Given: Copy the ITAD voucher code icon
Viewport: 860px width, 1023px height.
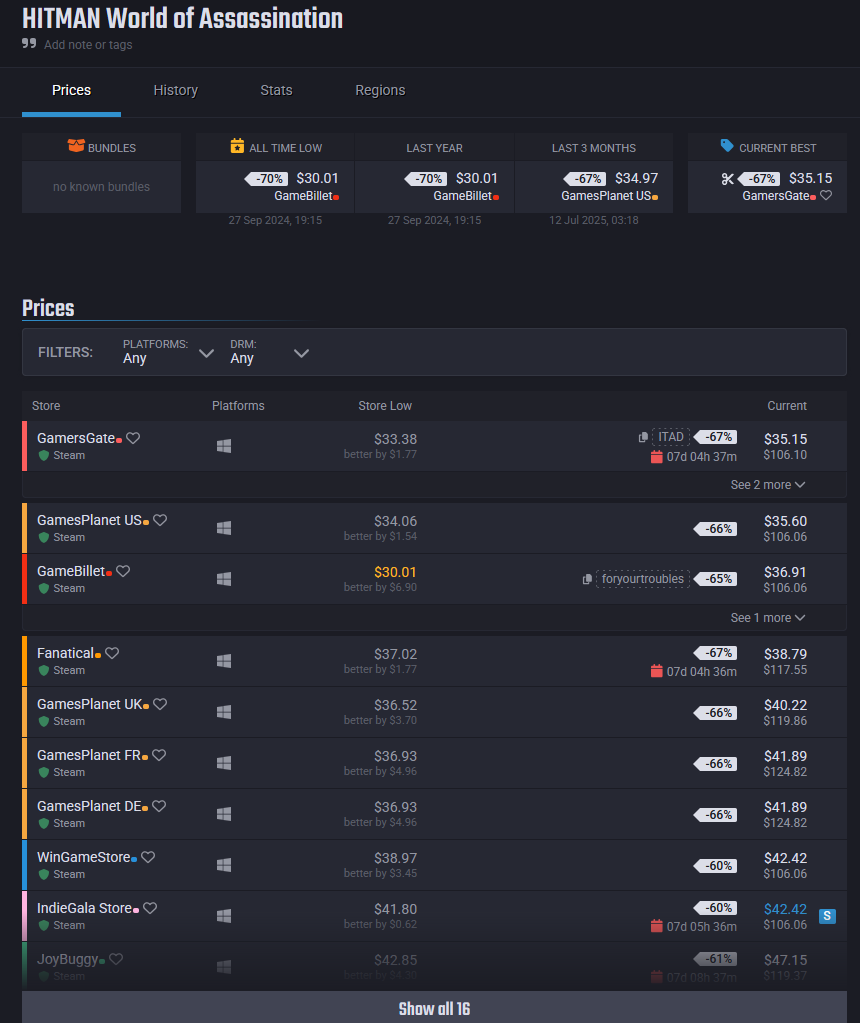Looking at the screenshot, I should 643,437.
